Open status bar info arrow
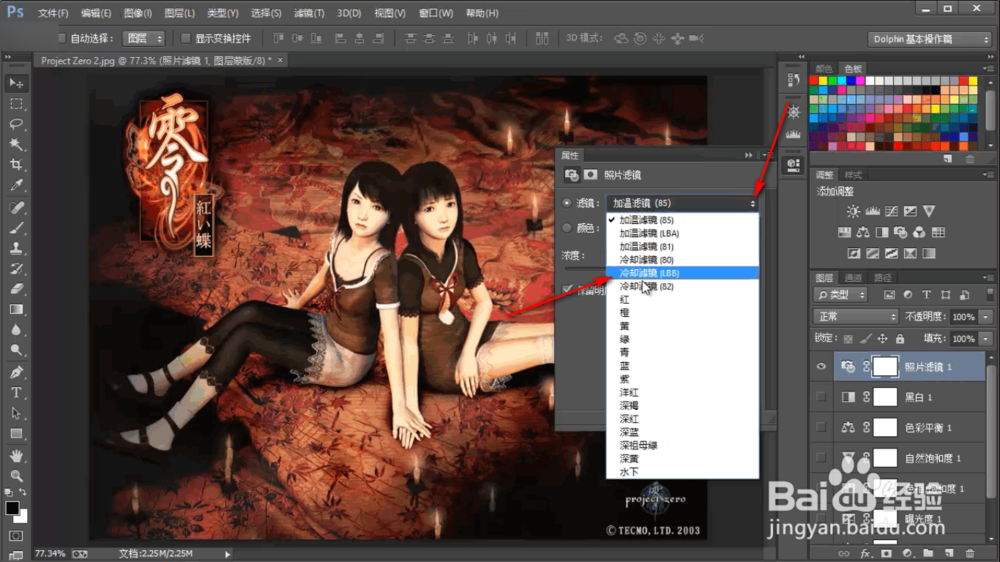 227,554
